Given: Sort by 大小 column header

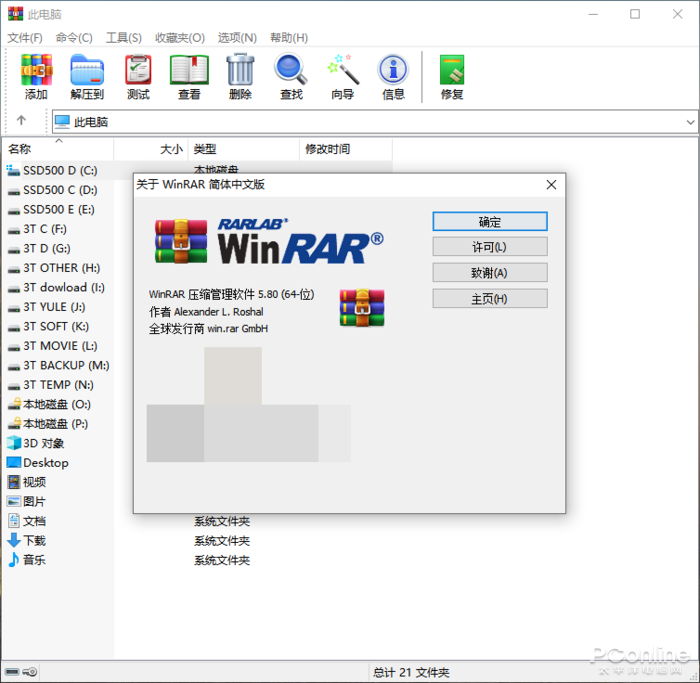Looking at the screenshot, I should click(x=151, y=149).
